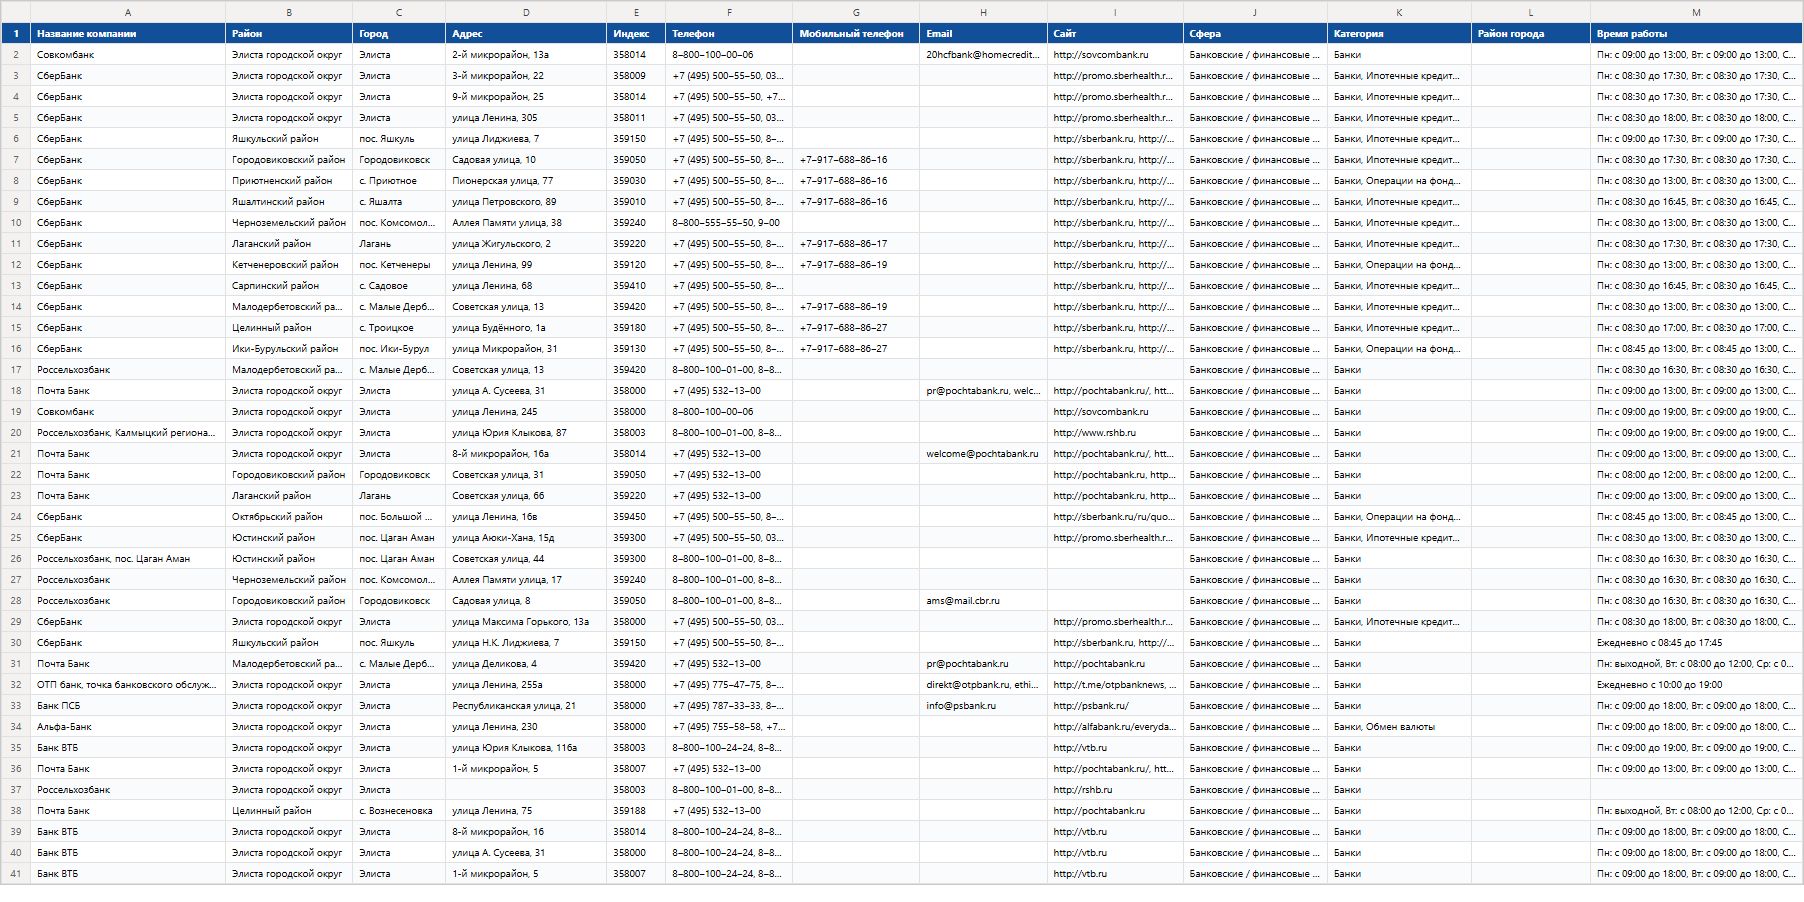1804x902 pixels.
Task: Click the address cell 'Пионерская улица, 77'
Action: [526, 181]
